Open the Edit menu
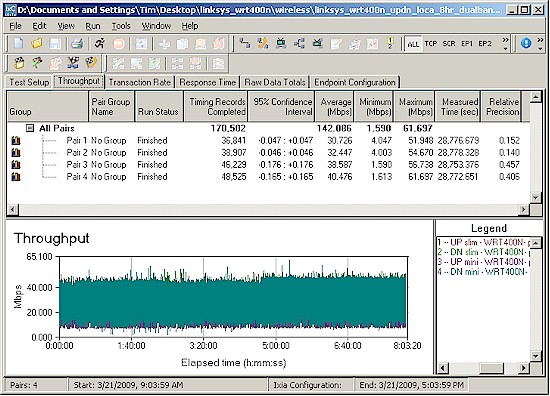 (x=39, y=26)
